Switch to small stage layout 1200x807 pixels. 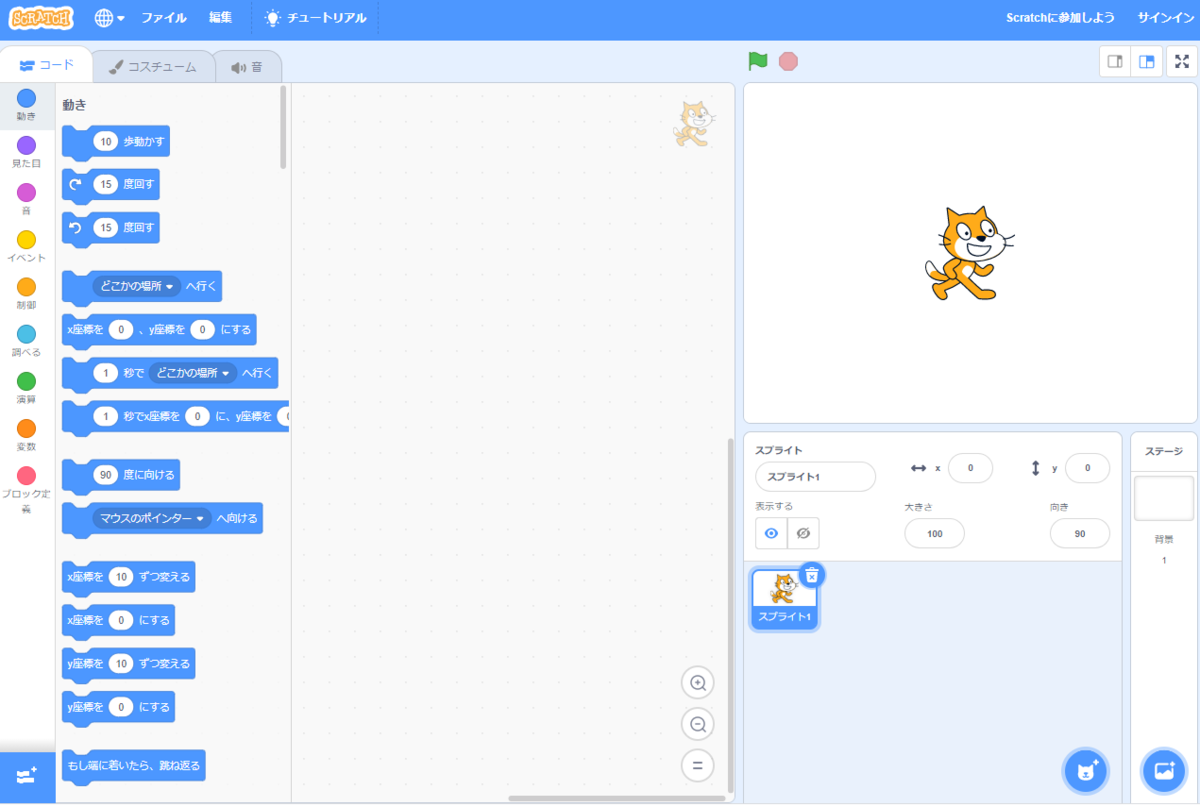[1115, 61]
